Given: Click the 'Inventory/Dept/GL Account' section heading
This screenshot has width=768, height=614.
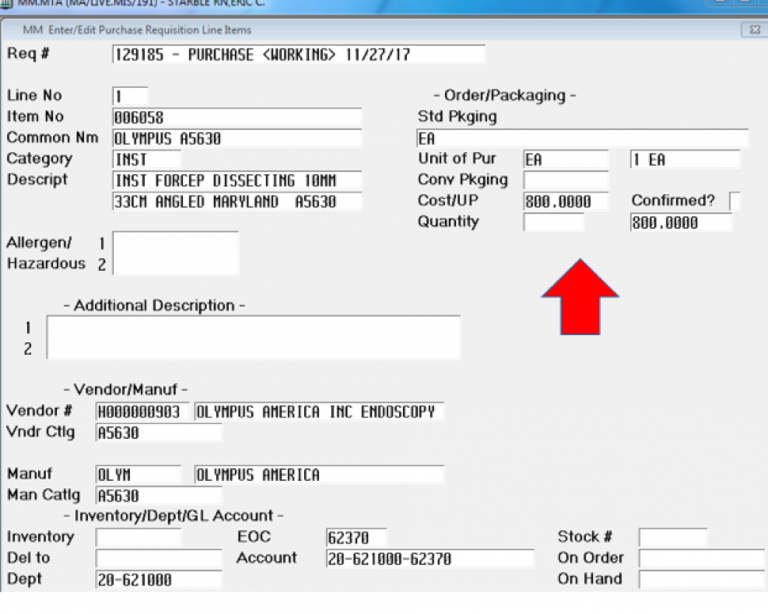Looking at the screenshot, I should pos(174,516).
